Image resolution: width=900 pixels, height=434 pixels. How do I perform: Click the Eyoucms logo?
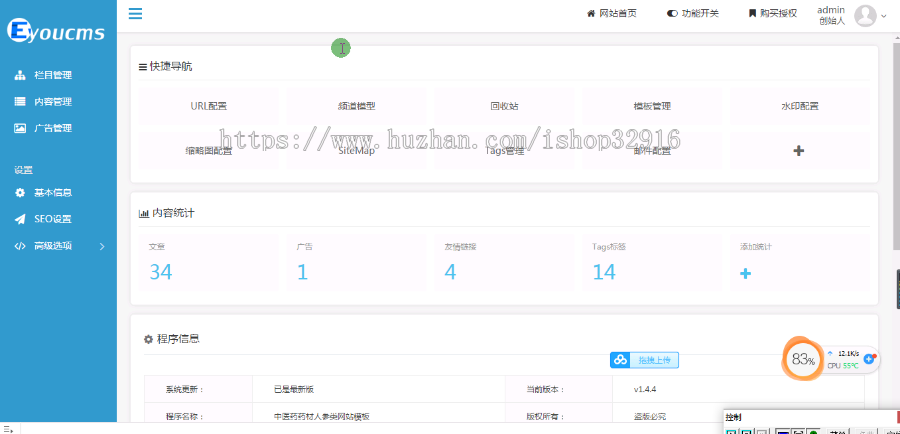coord(57,32)
